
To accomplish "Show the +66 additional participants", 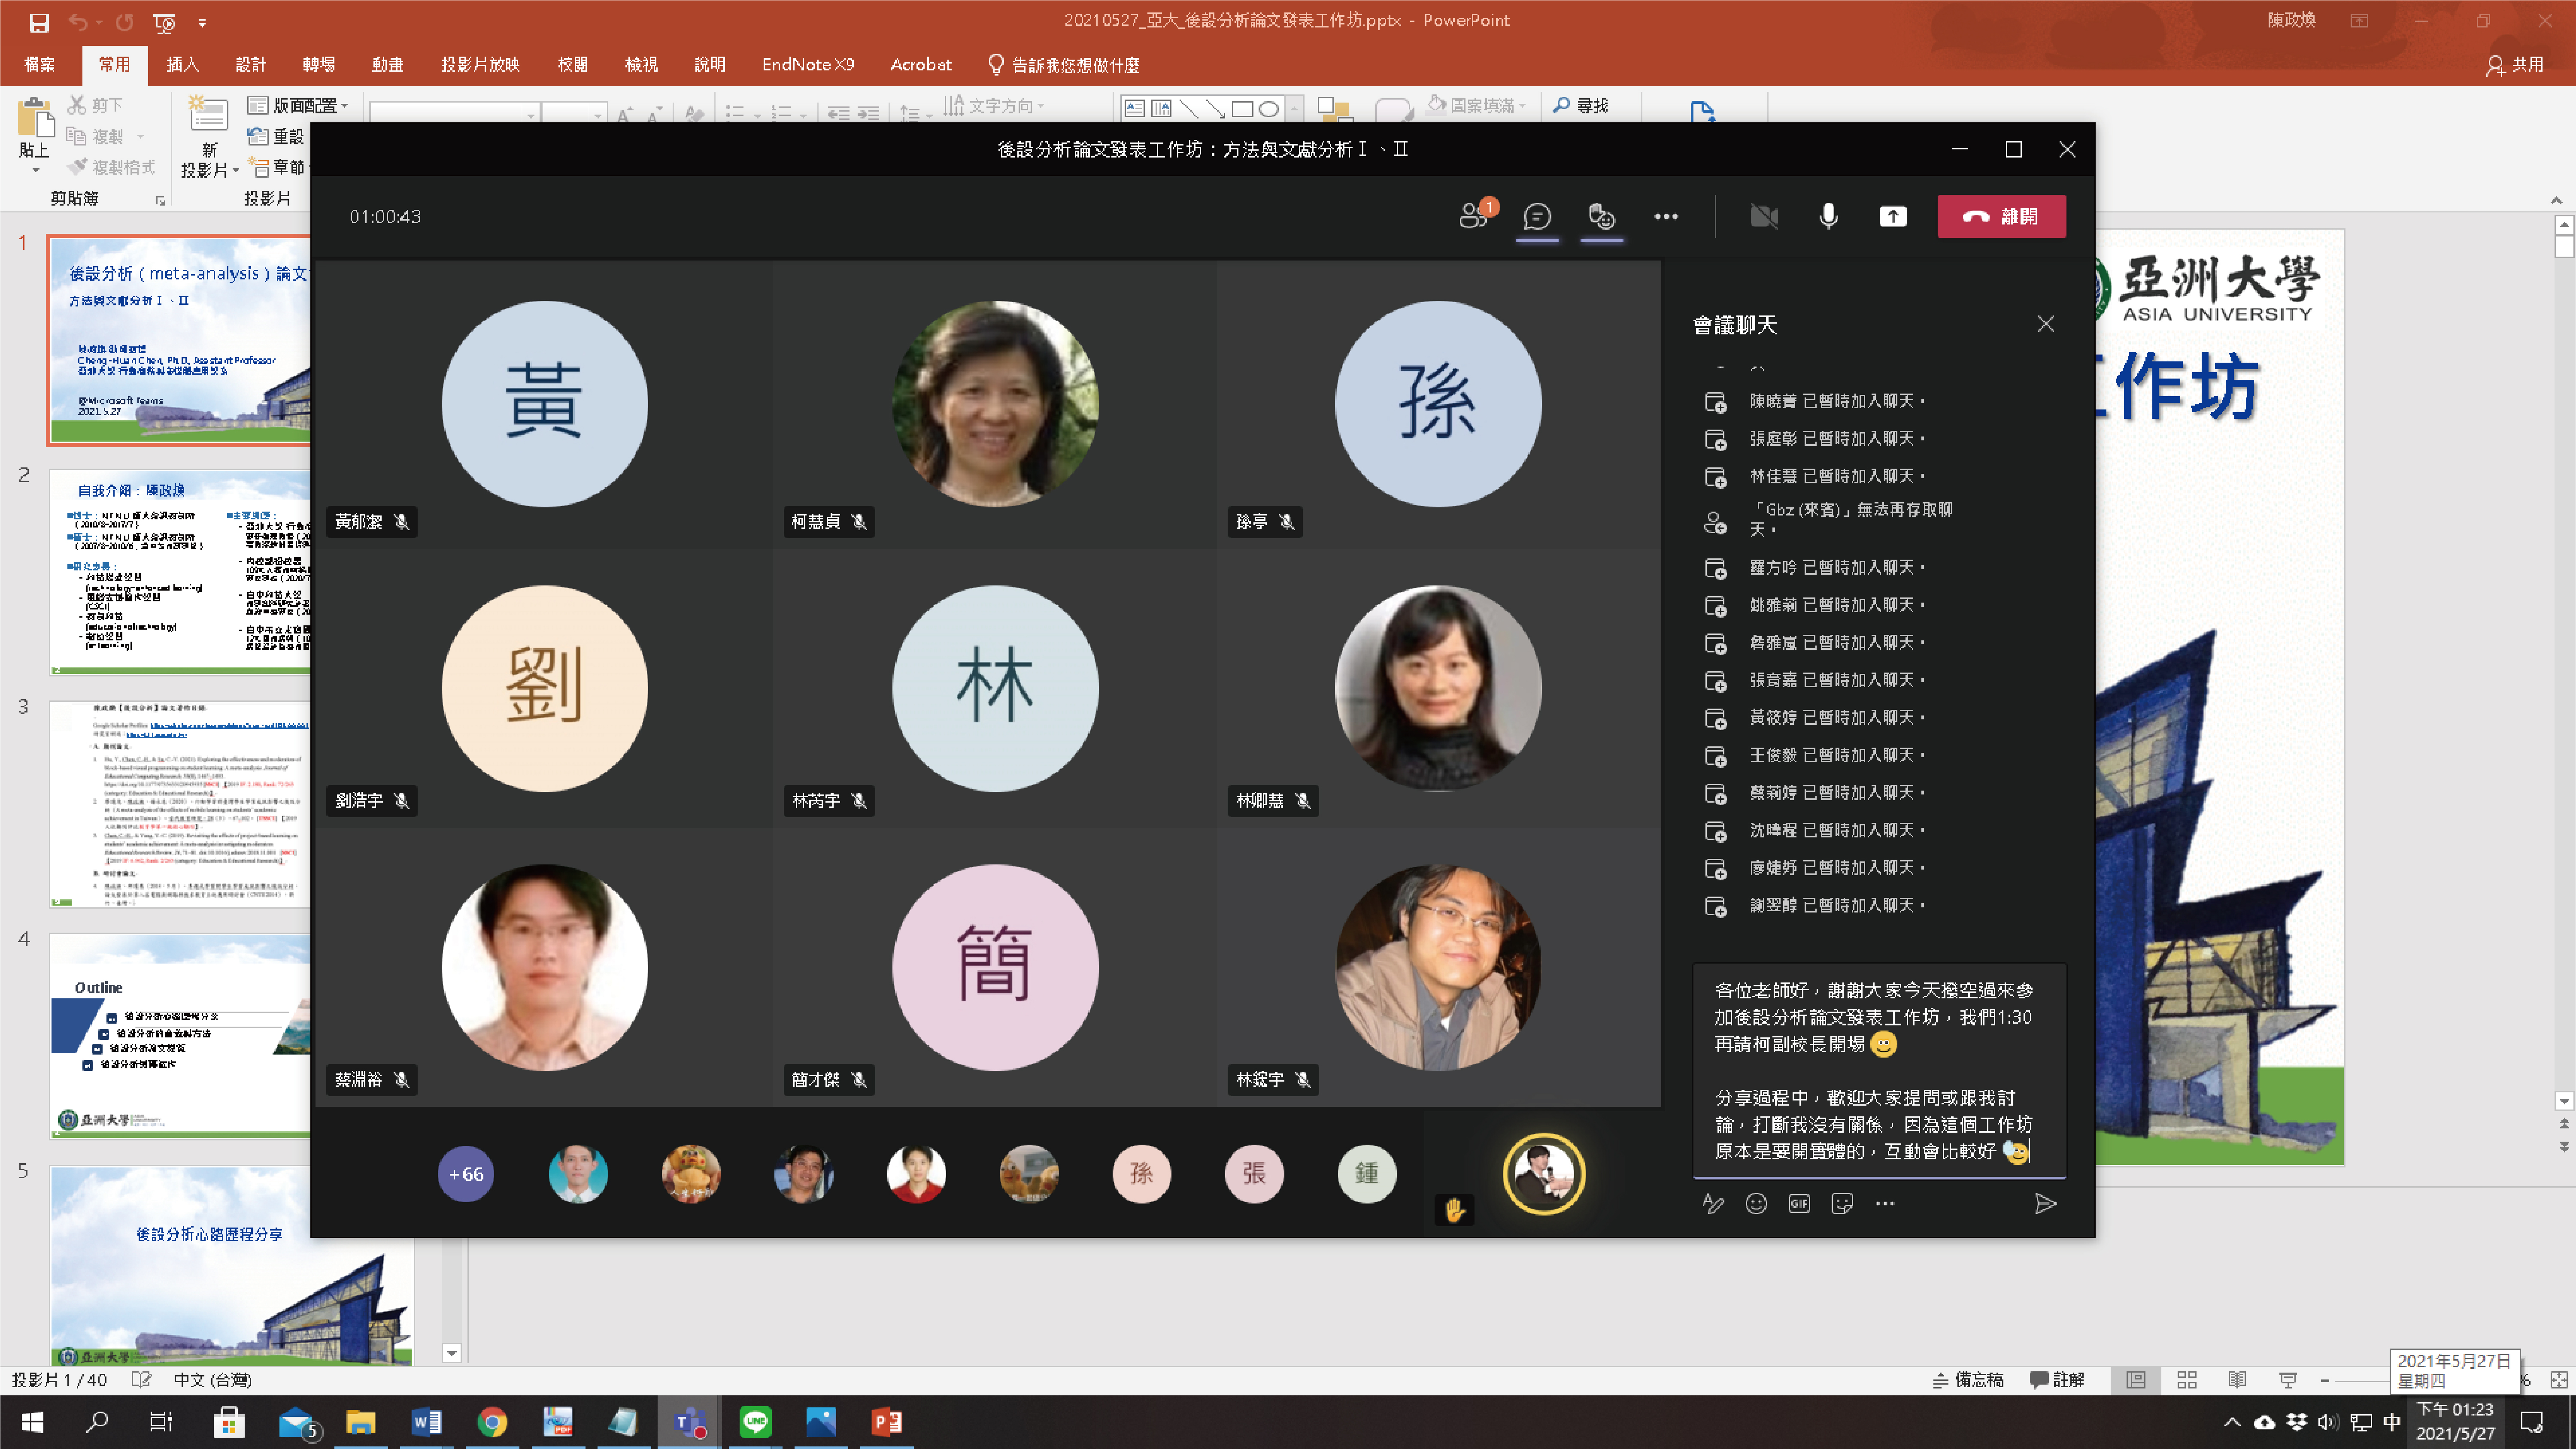I will [466, 1174].
